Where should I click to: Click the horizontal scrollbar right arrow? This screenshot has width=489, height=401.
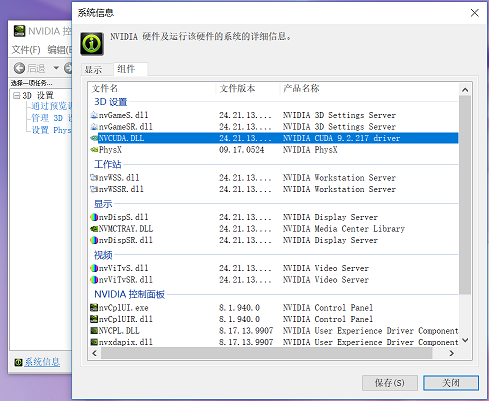pyautogui.click(x=452, y=353)
